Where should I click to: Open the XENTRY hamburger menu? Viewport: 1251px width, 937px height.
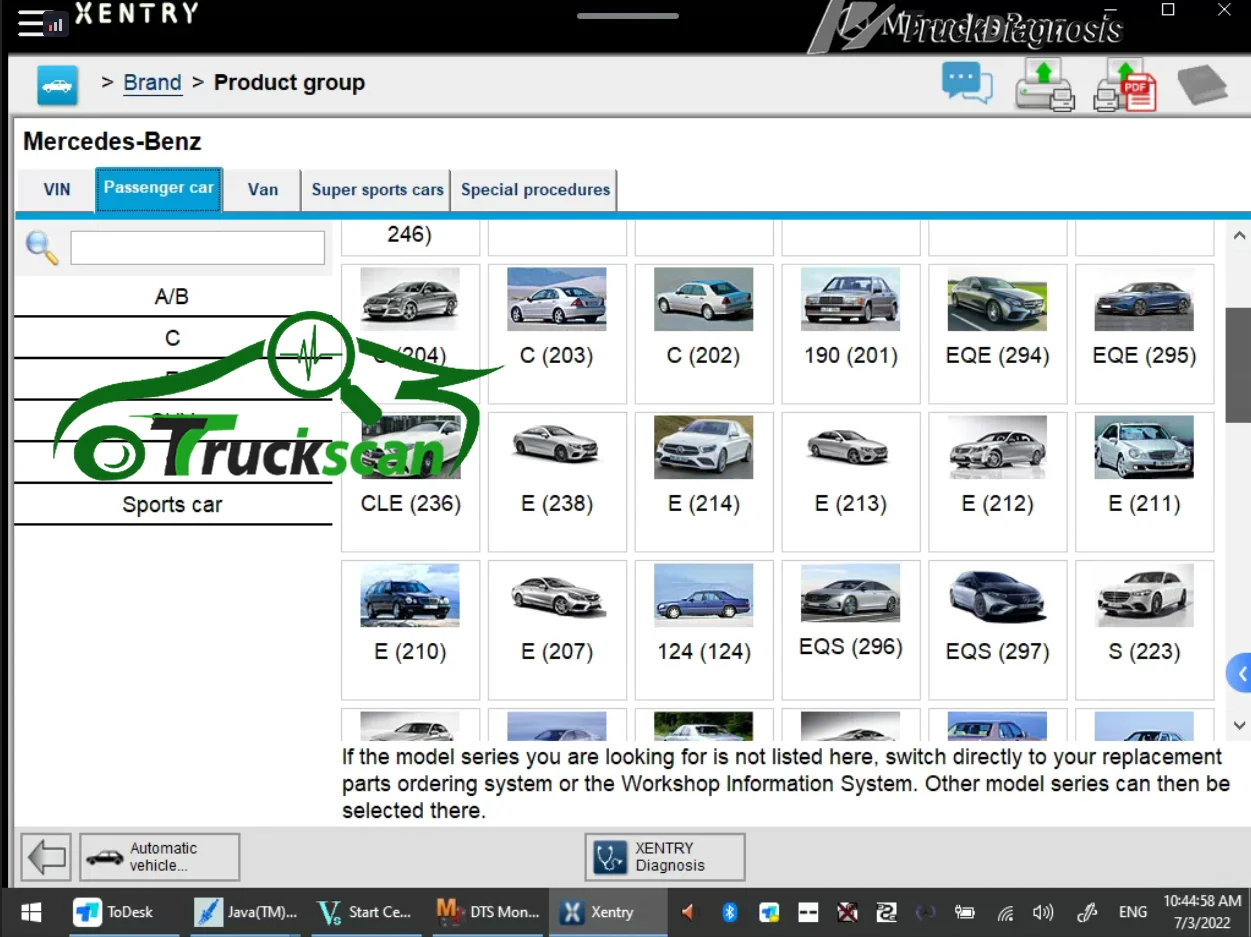click(x=32, y=23)
